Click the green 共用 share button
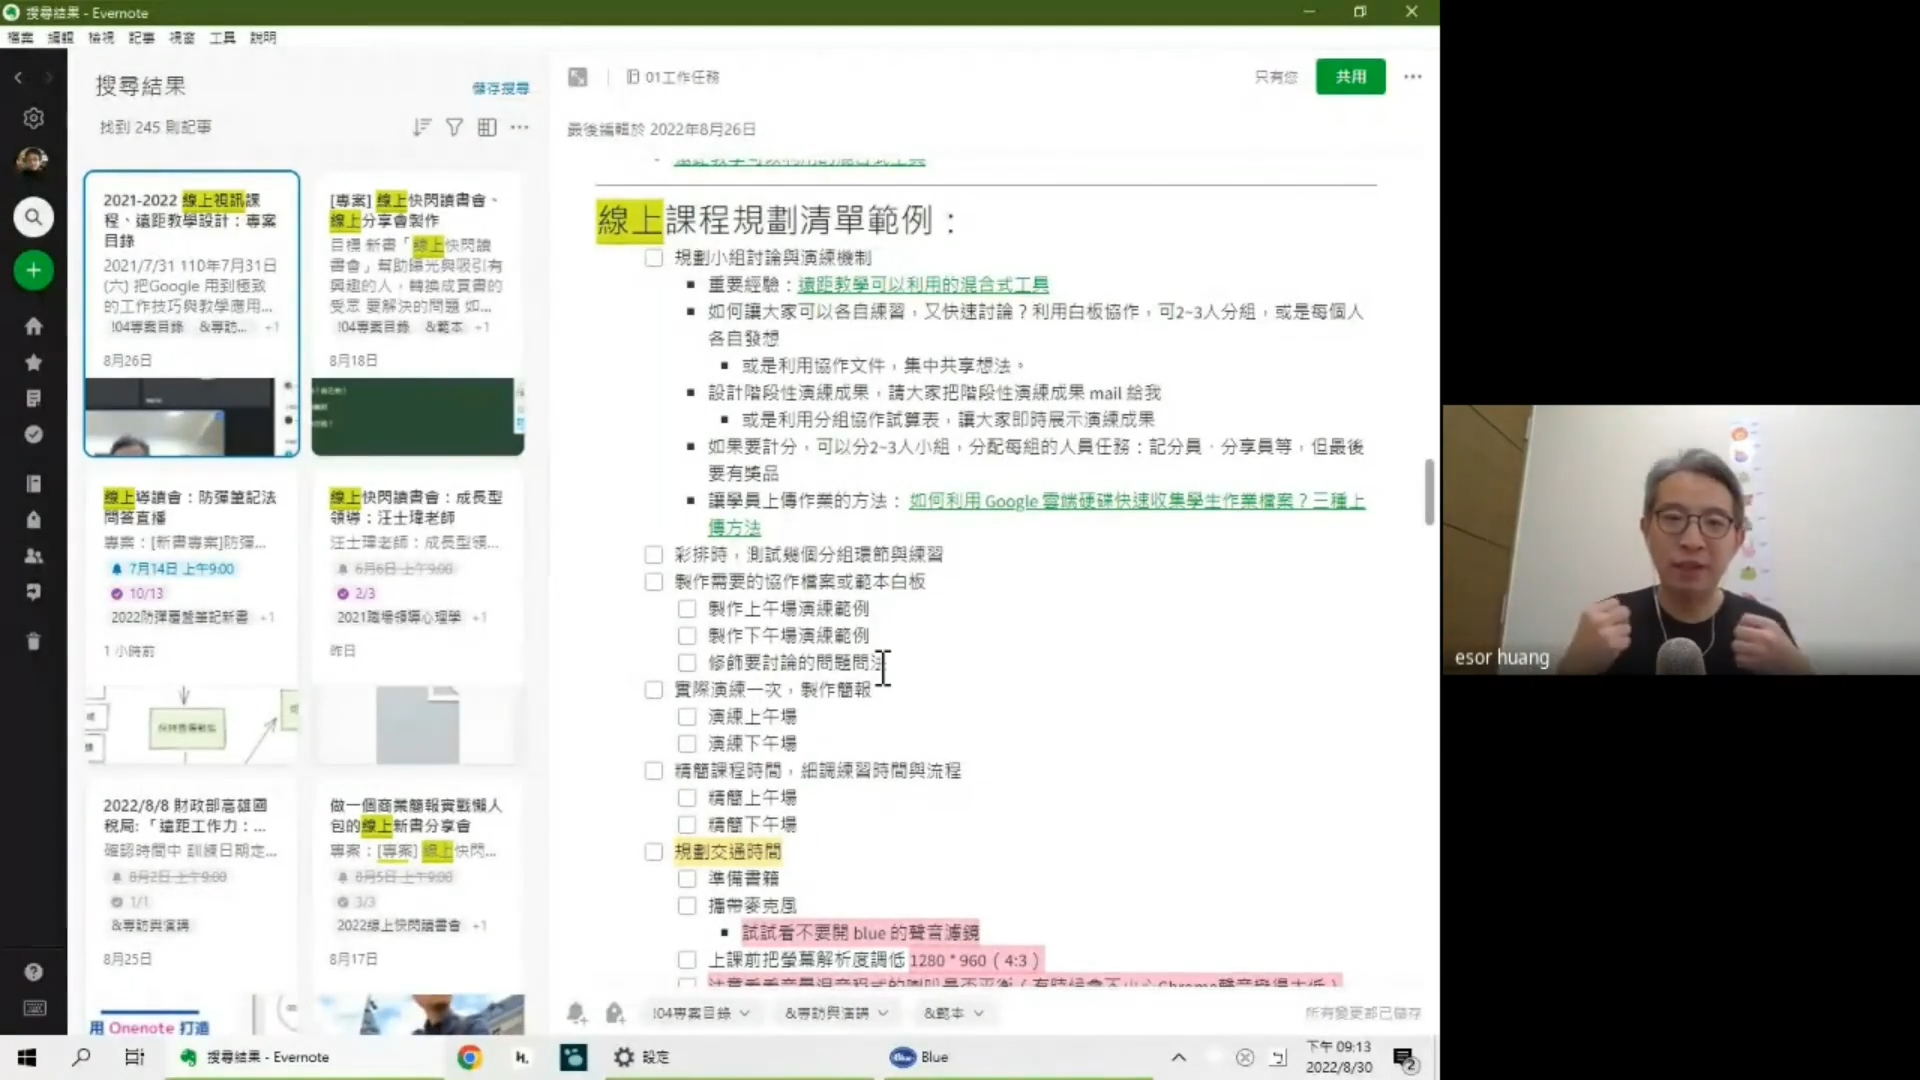The image size is (1920, 1080). [x=1350, y=77]
